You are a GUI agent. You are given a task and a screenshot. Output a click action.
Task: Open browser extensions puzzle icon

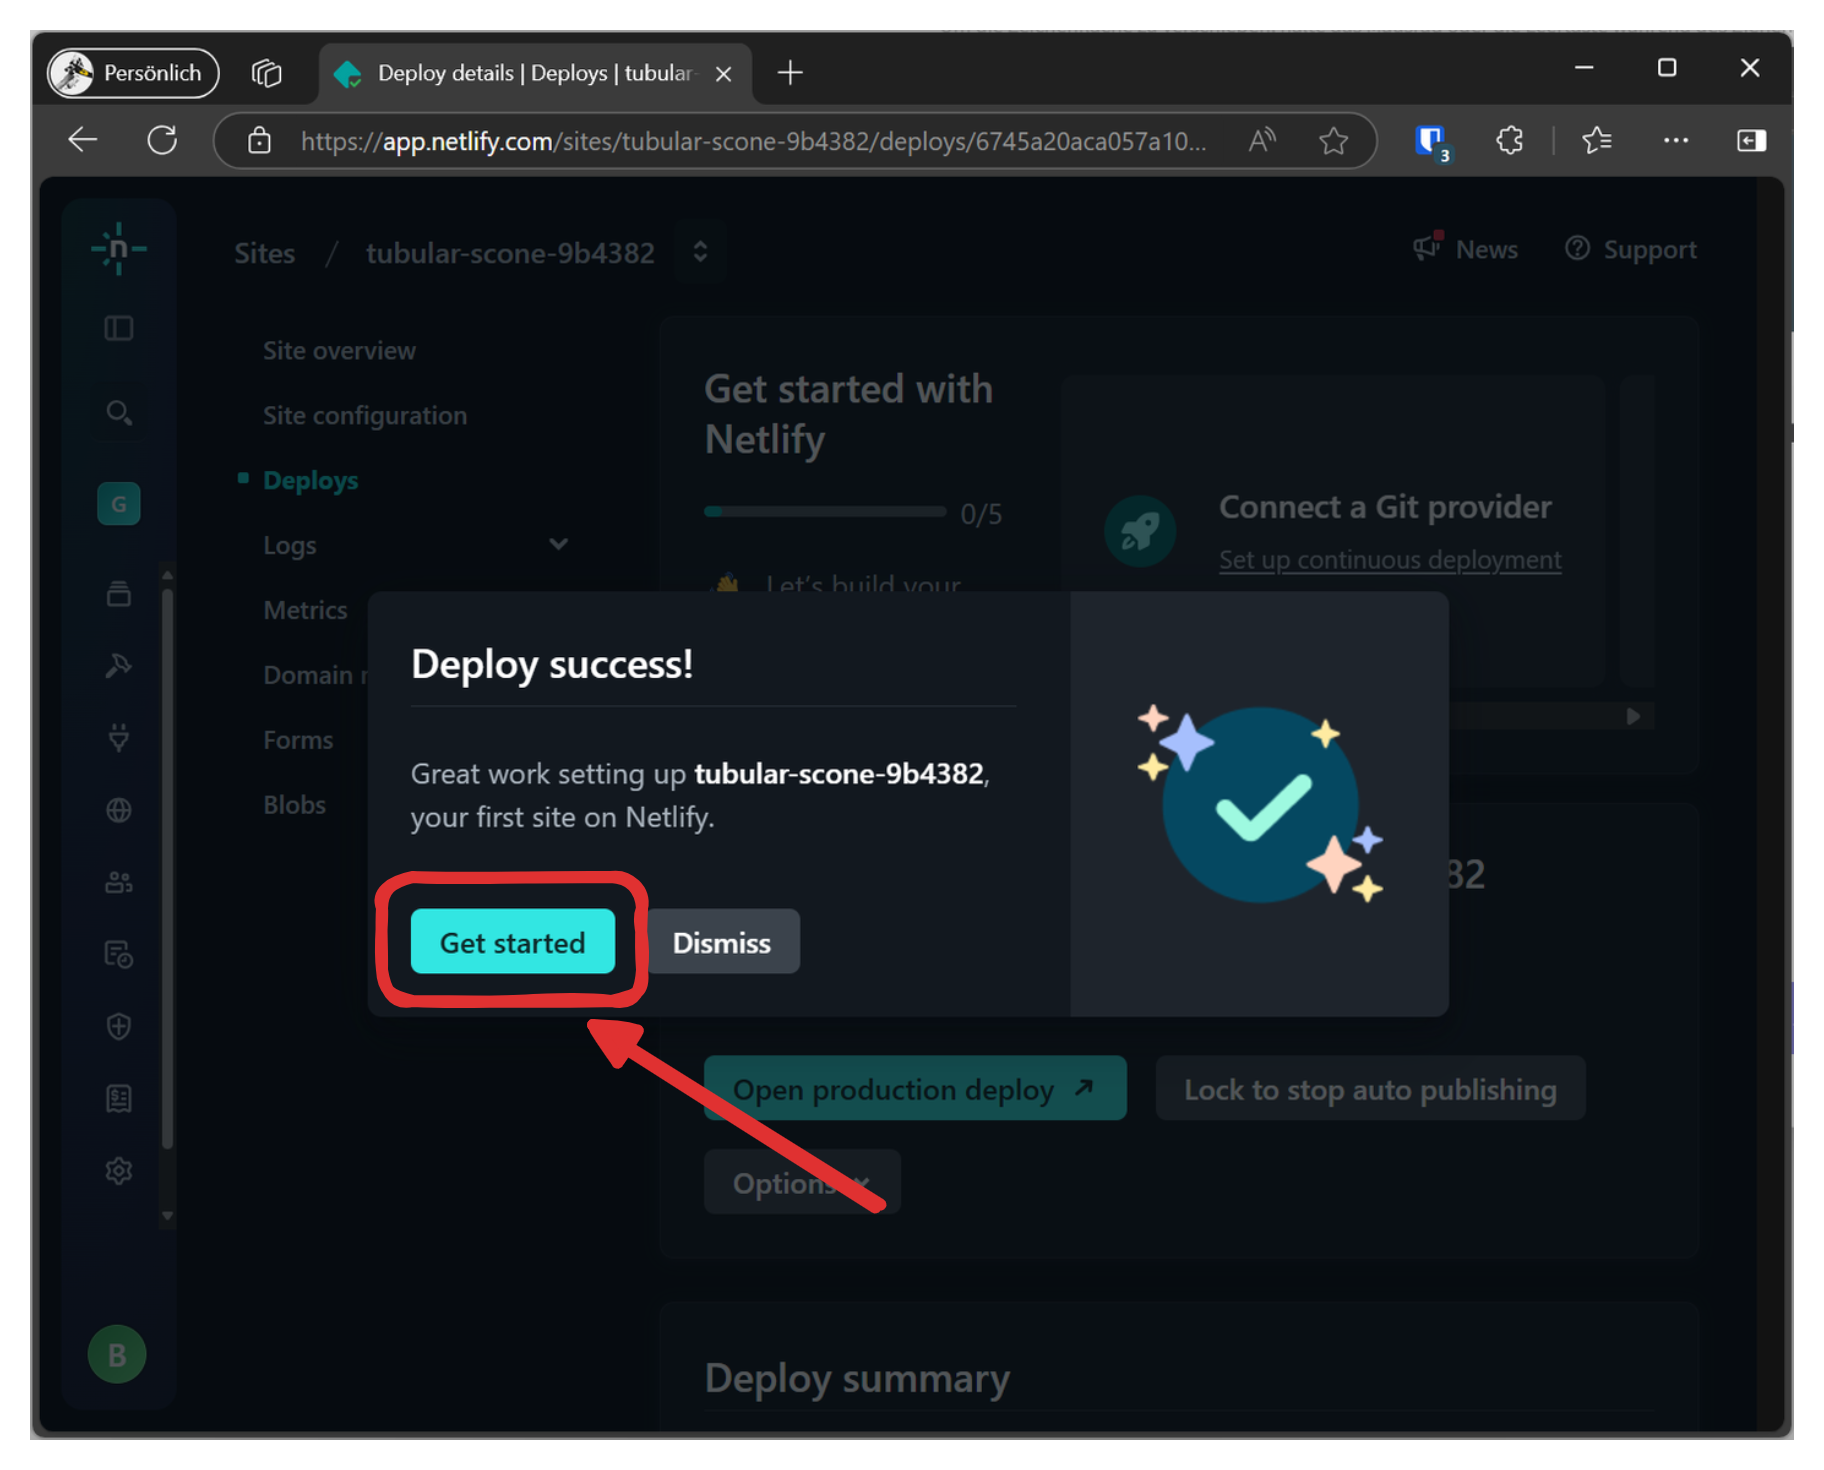tap(1509, 140)
